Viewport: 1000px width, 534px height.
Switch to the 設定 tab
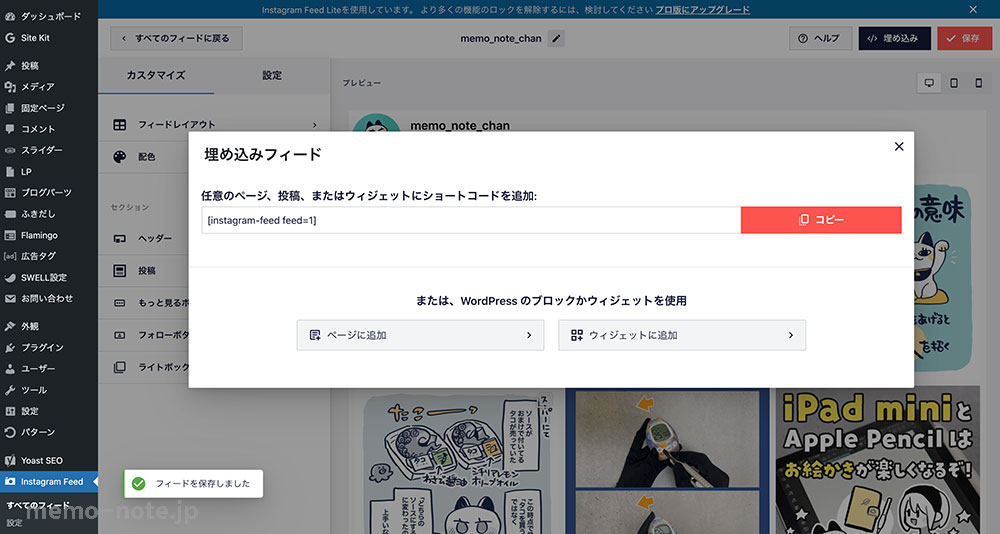coord(272,75)
